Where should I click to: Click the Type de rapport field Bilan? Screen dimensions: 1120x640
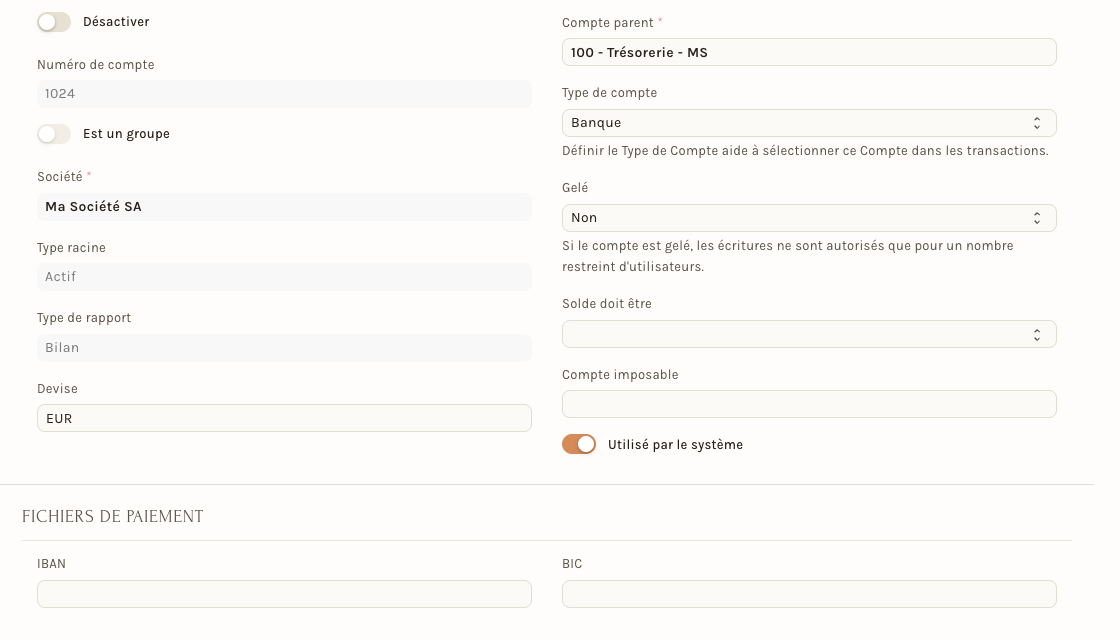click(x=284, y=348)
